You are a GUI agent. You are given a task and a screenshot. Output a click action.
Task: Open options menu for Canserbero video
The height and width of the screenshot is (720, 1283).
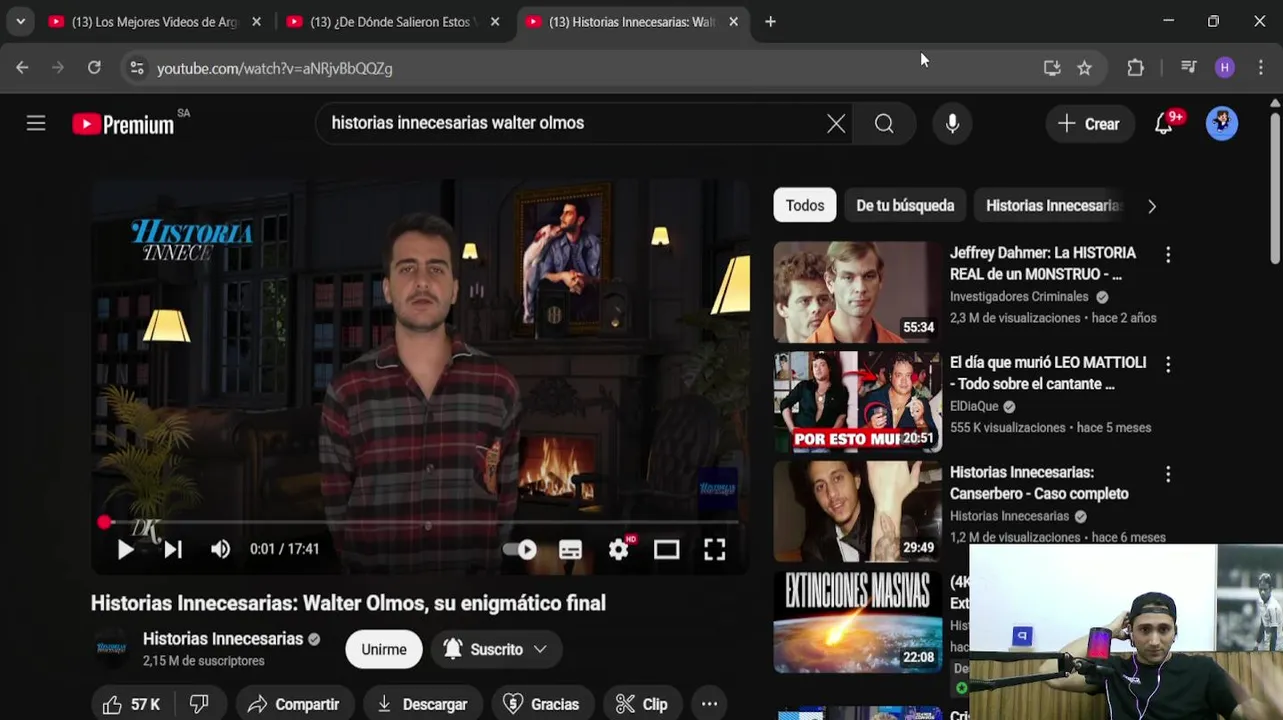tap(1167, 474)
